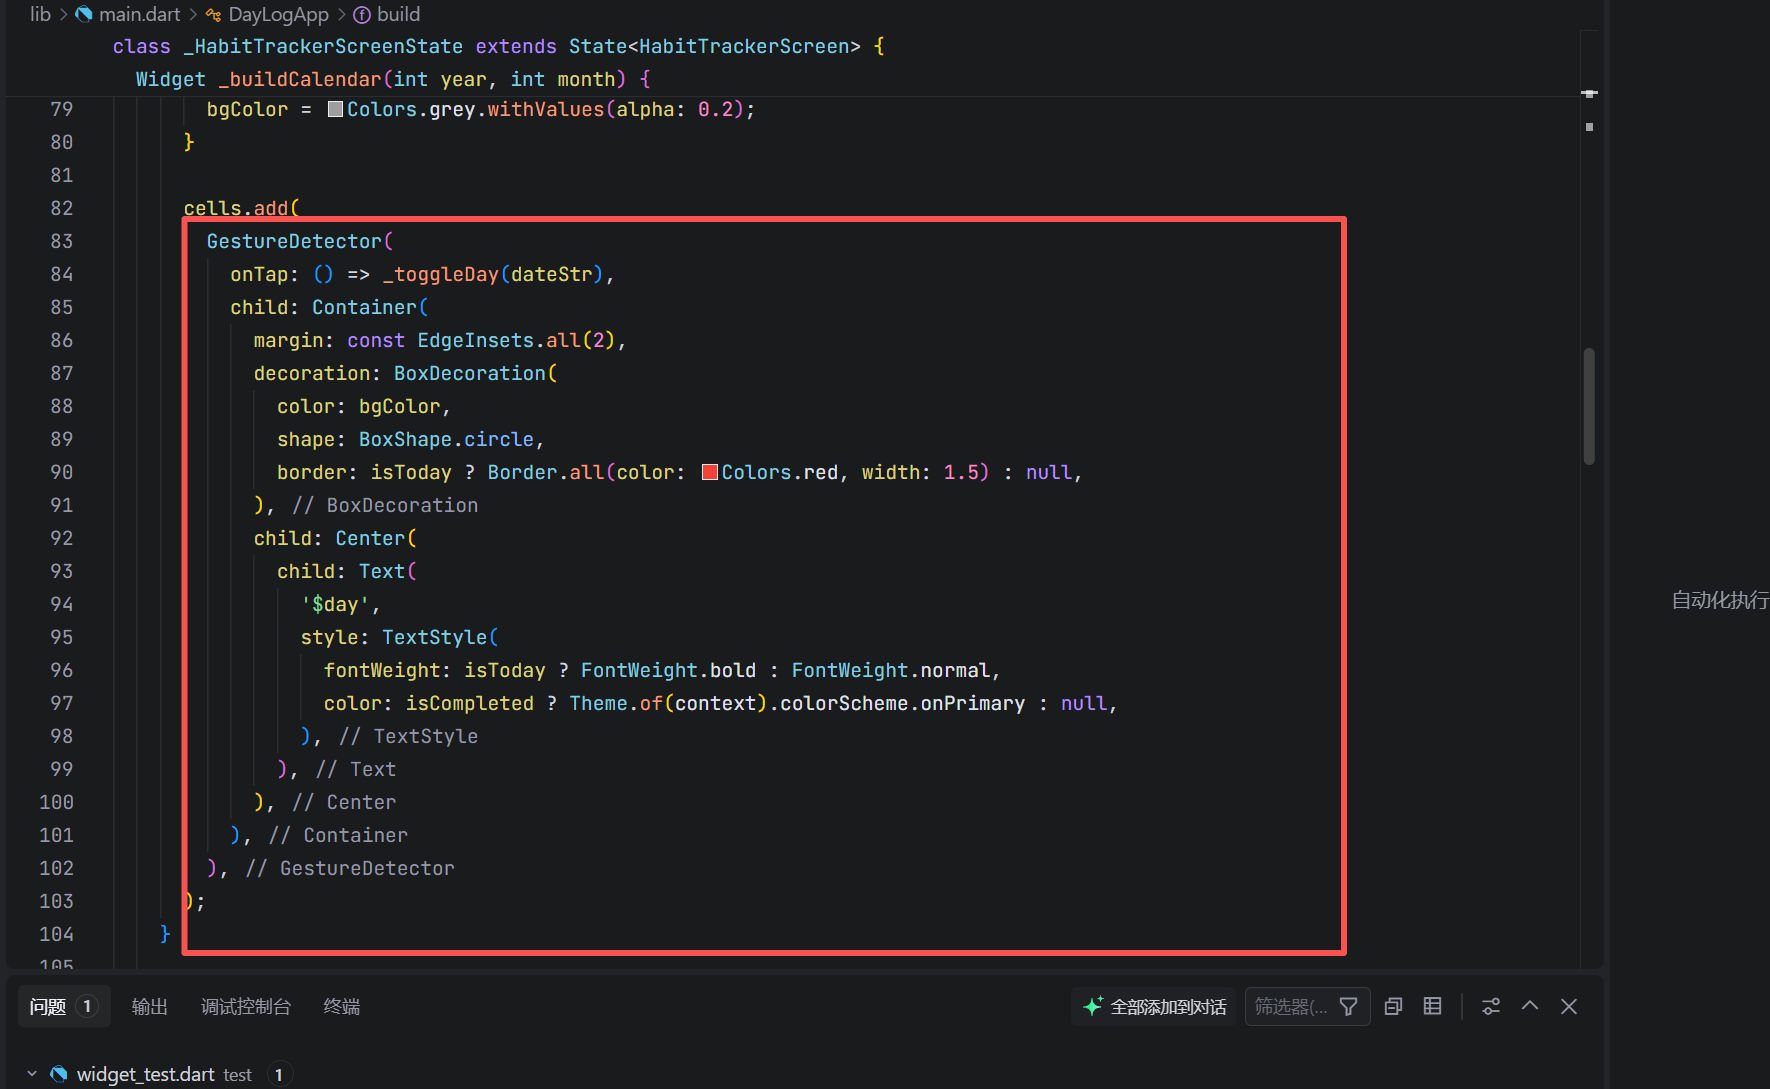
Task: Click BoxDecoration on line 87
Action: (469, 373)
